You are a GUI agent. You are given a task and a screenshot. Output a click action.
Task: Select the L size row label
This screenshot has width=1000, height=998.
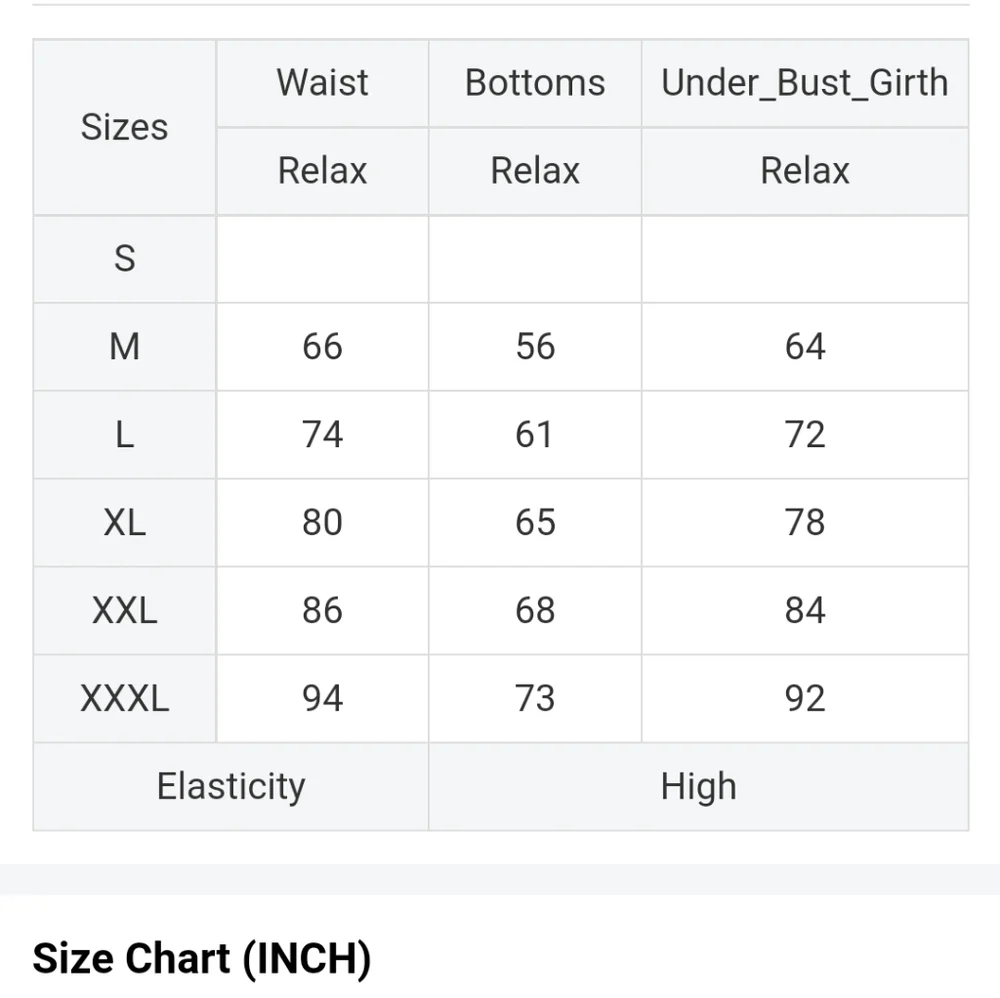coord(124,435)
